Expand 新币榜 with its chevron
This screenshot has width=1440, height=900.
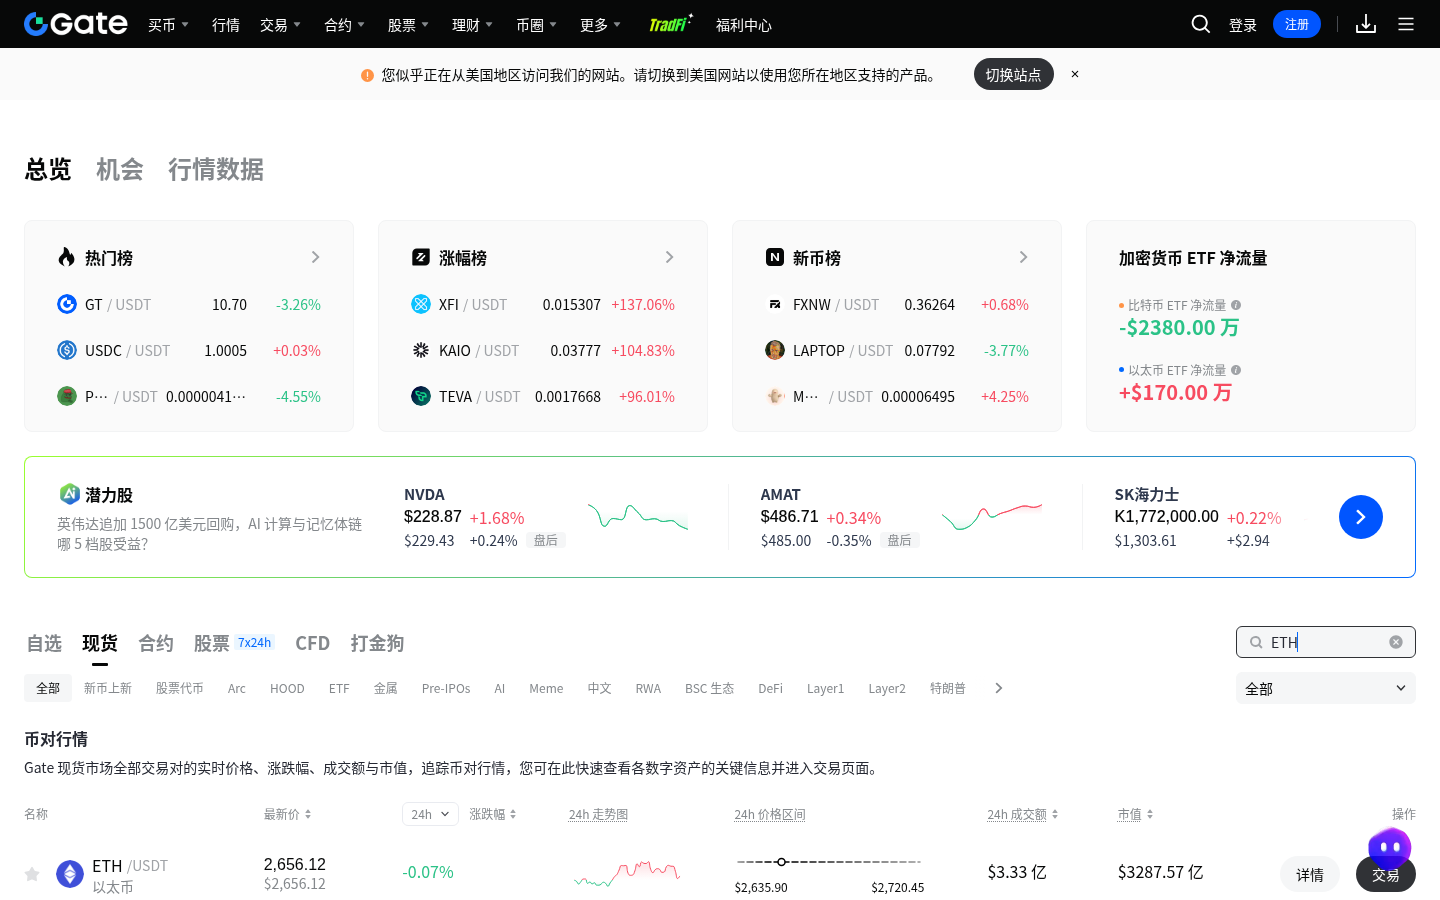pos(1023,257)
